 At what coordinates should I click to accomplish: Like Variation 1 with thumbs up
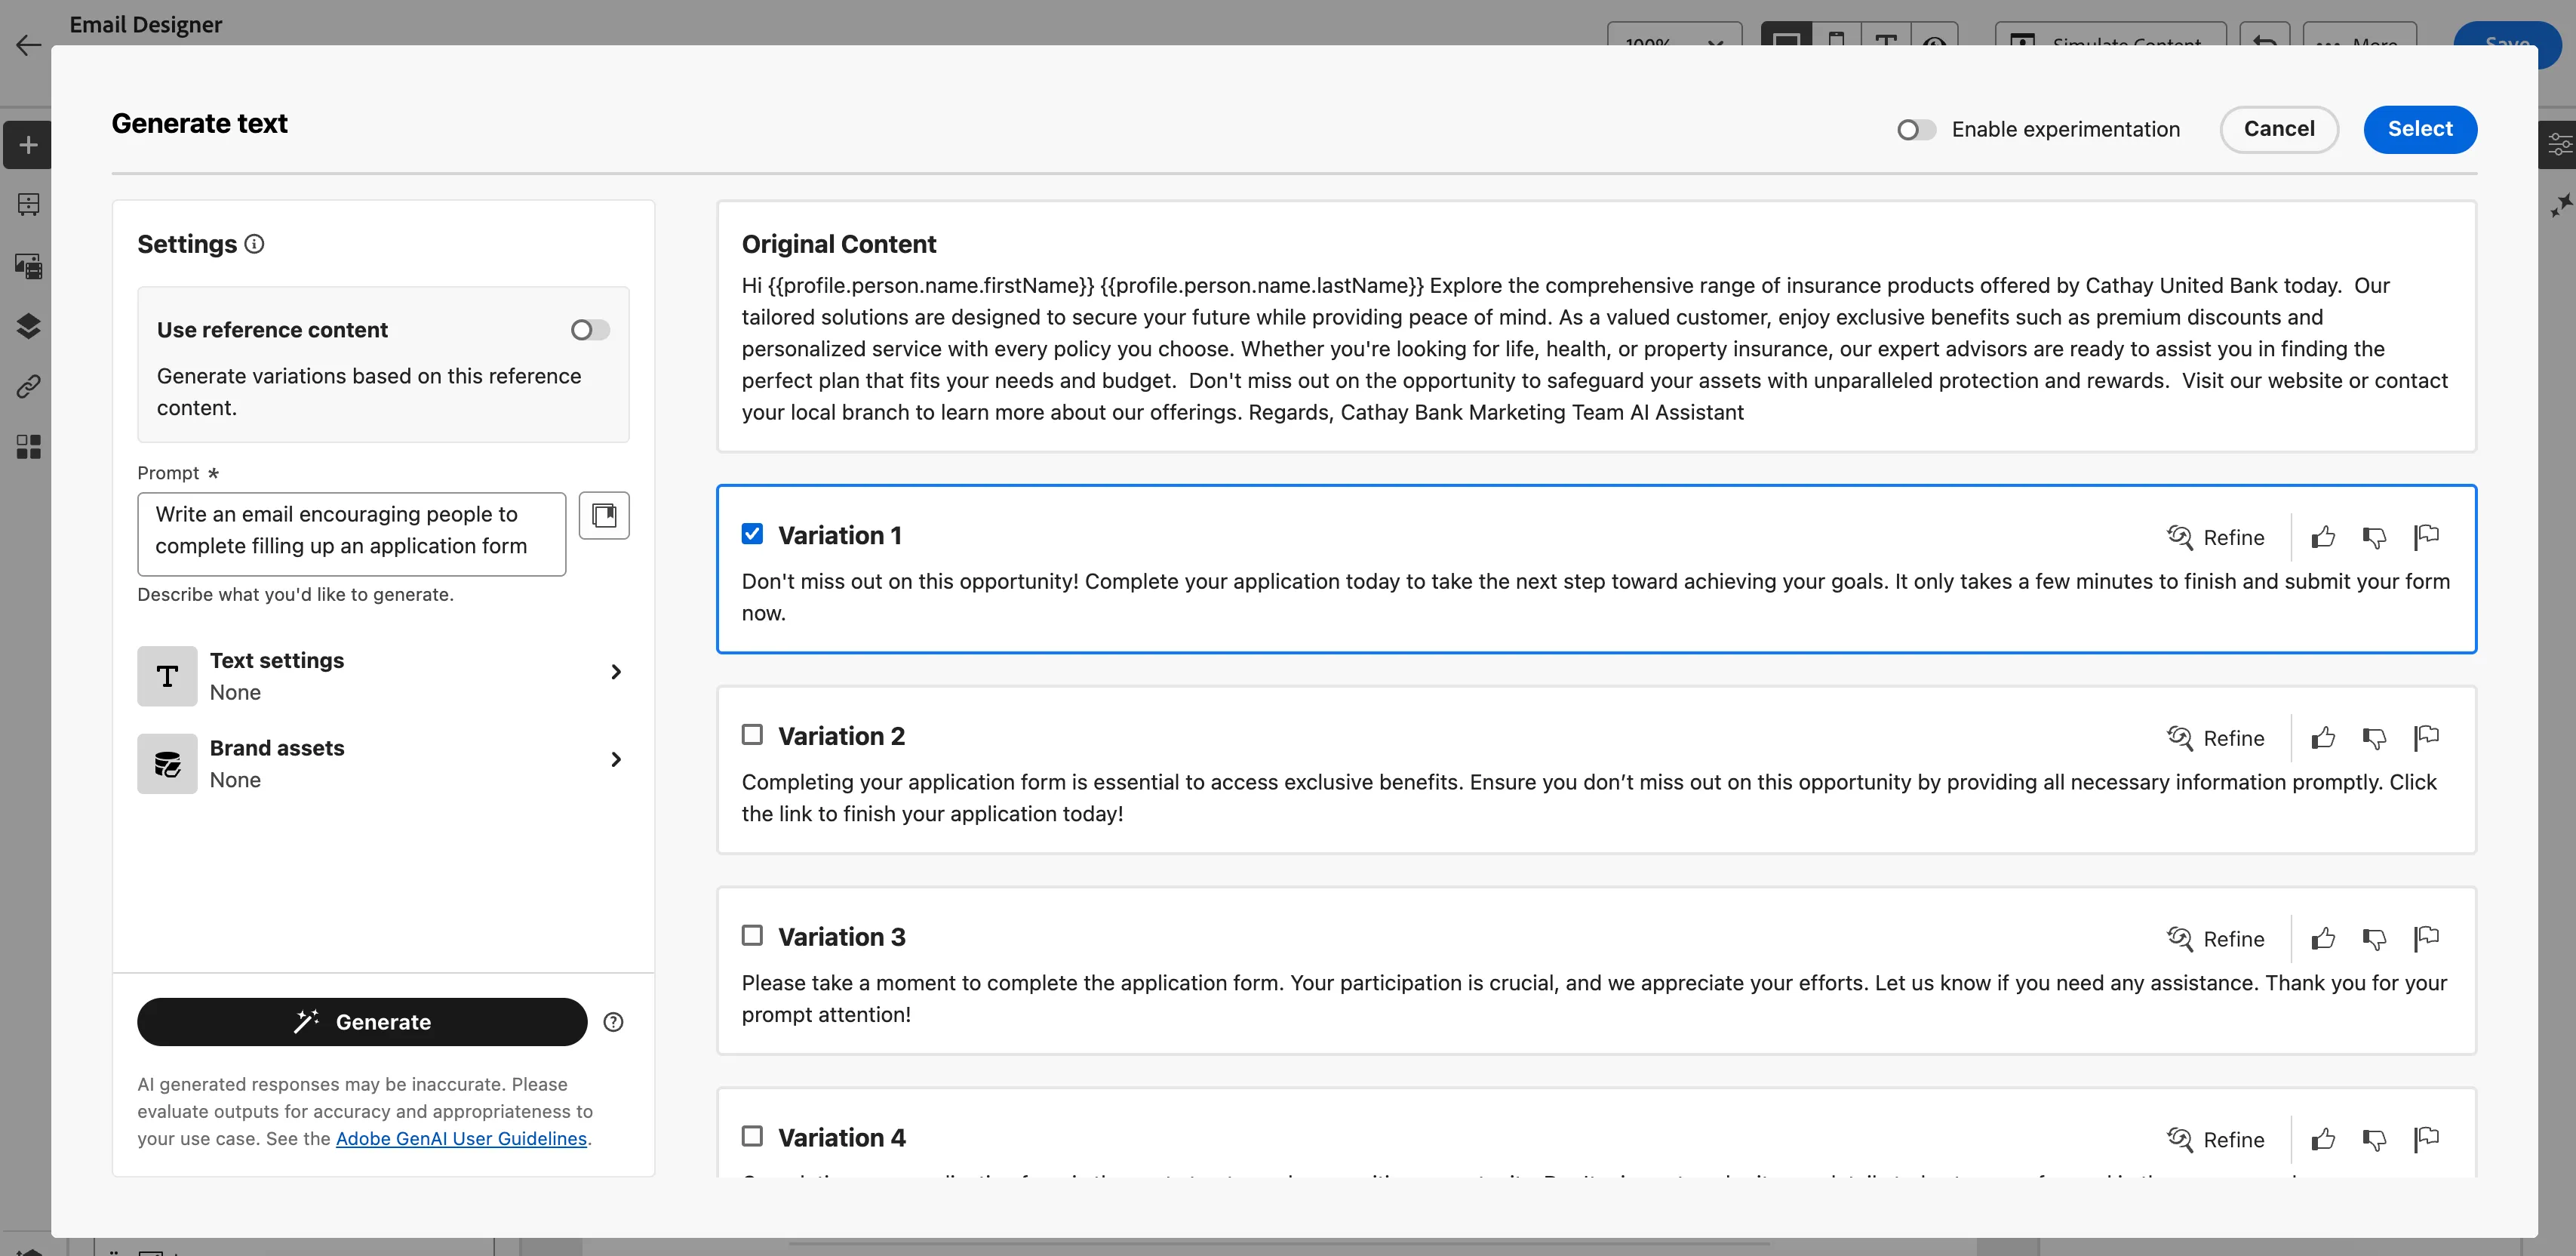2323,538
